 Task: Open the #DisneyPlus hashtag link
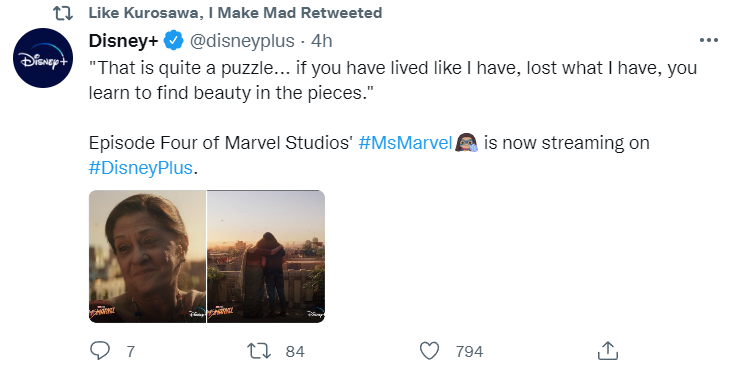pos(141,168)
